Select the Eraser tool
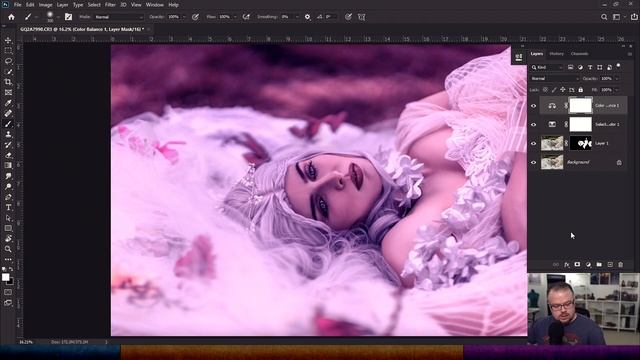Screen dimensions: 640x360 click(8, 155)
